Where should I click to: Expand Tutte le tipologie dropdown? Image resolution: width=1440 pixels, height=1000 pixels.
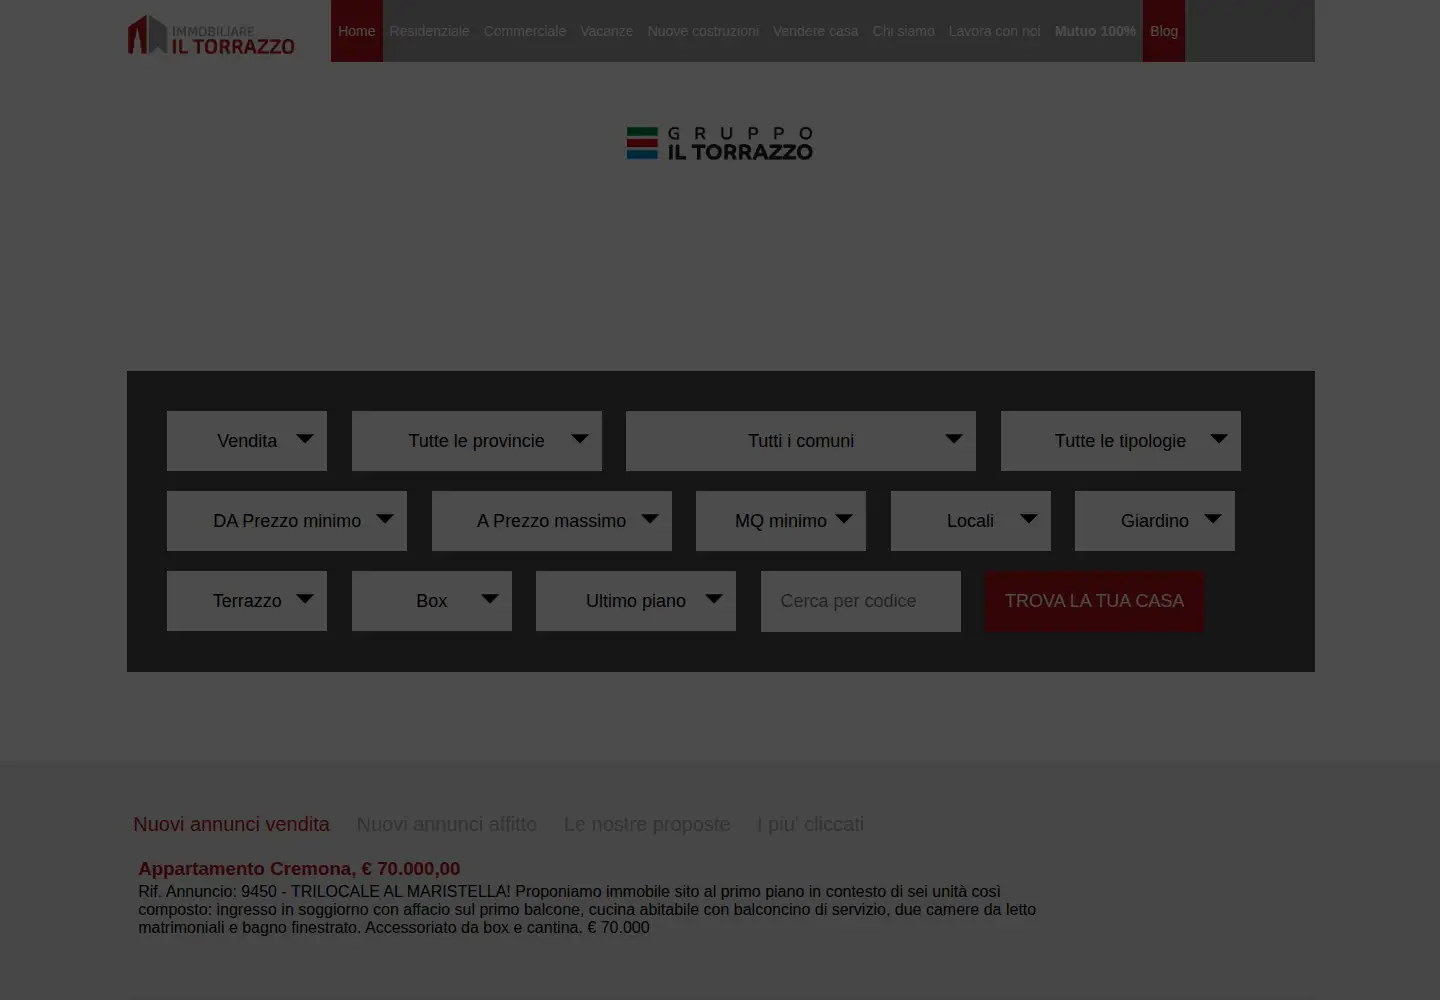pos(1121,441)
